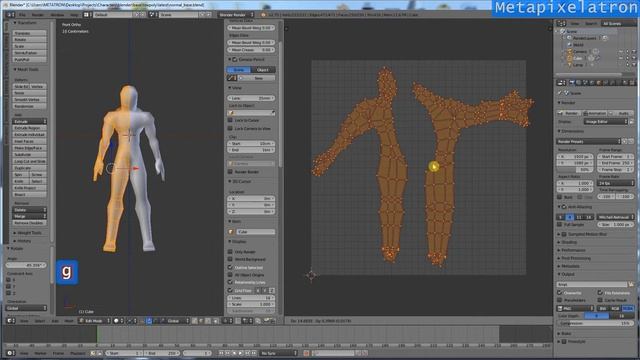Click the Animation render button
Screen dimensions: 640x360
click(595, 113)
